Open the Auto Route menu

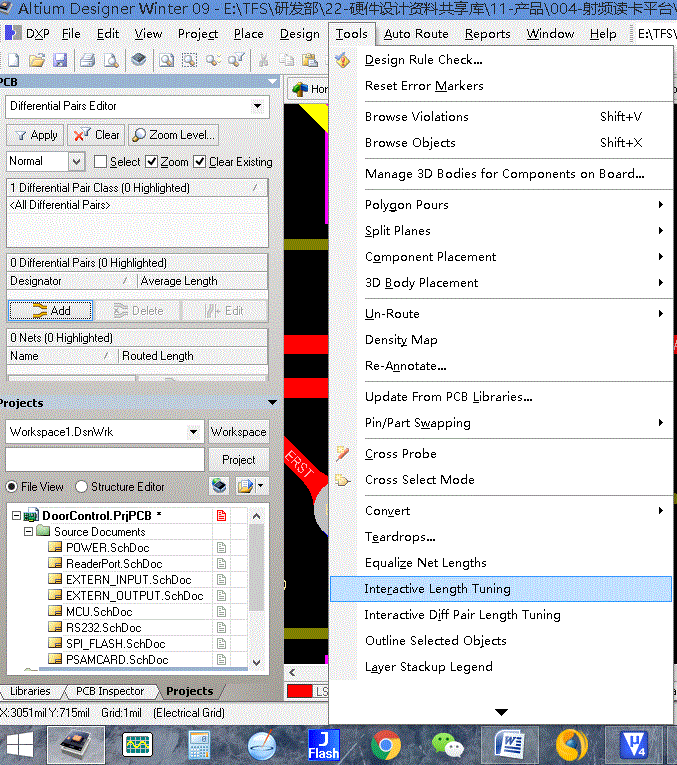(x=416, y=34)
